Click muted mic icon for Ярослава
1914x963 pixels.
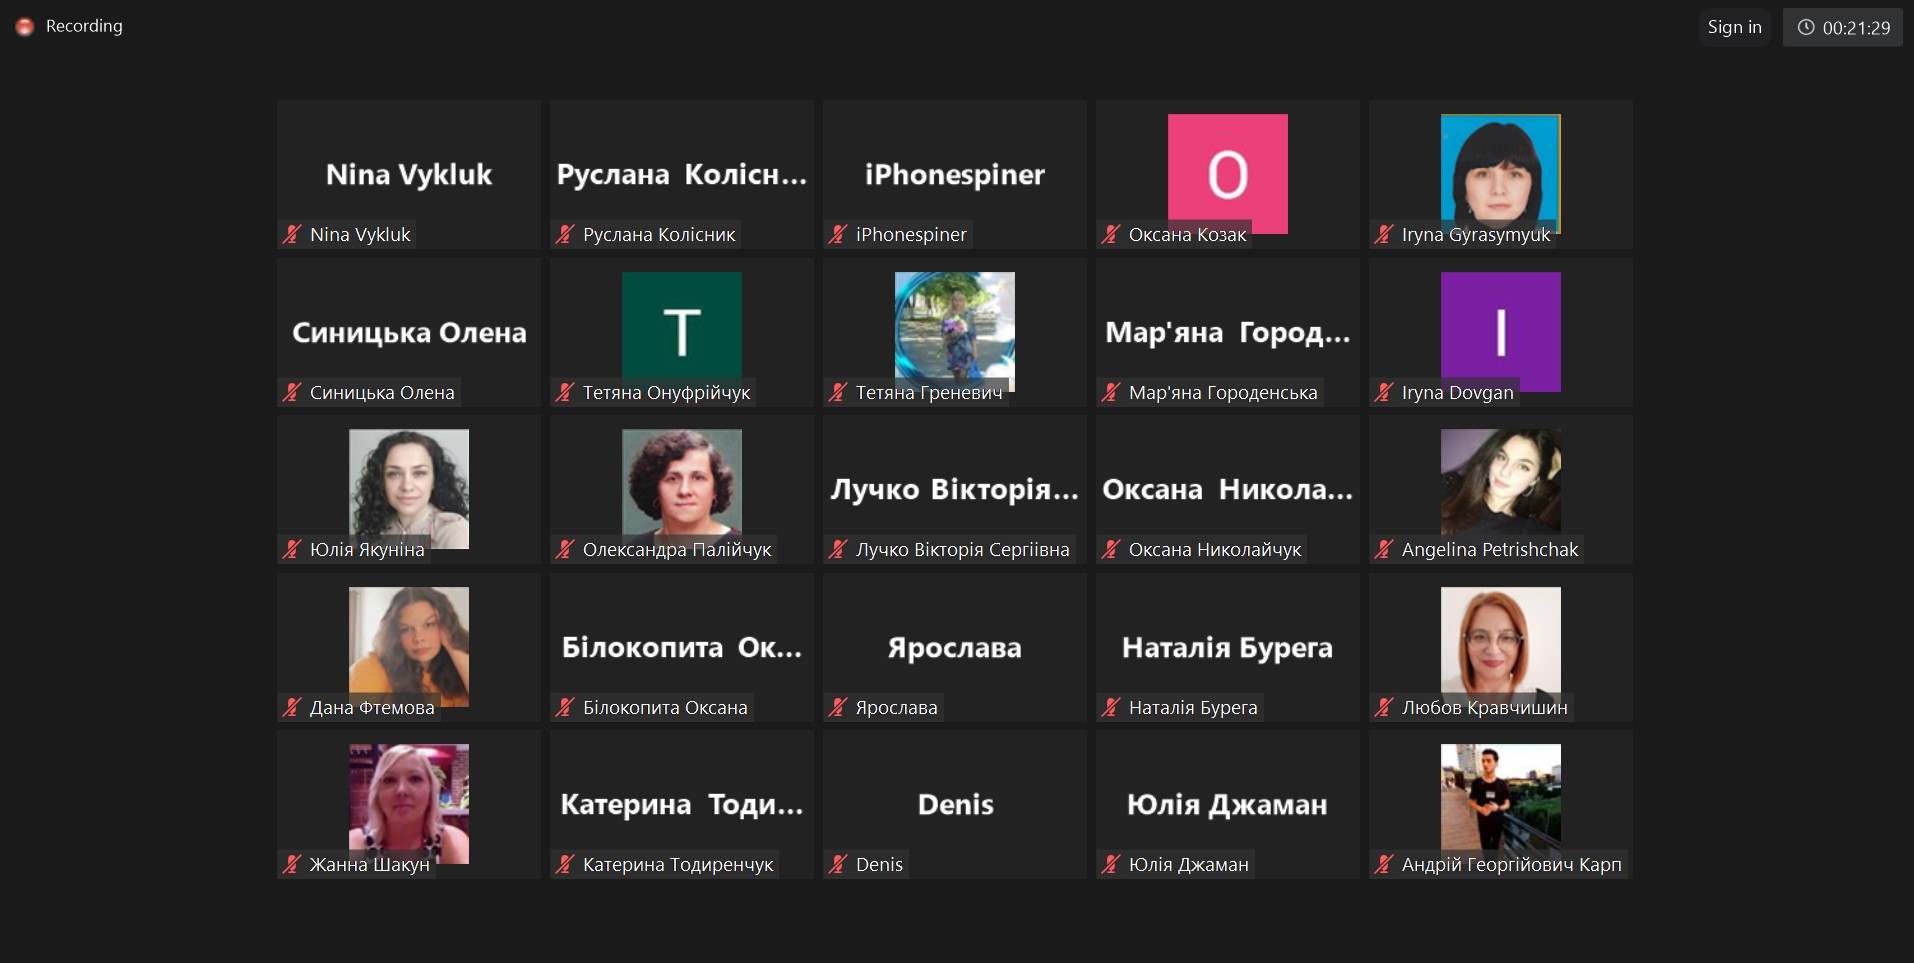coord(837,707)
